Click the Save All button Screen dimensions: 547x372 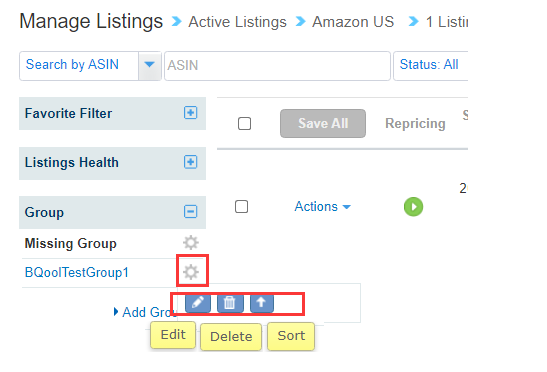[323, 123]
